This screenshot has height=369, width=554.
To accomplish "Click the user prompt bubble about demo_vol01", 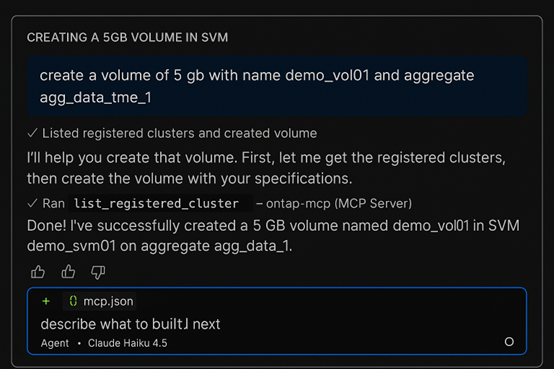I will [x=277, y=86].
